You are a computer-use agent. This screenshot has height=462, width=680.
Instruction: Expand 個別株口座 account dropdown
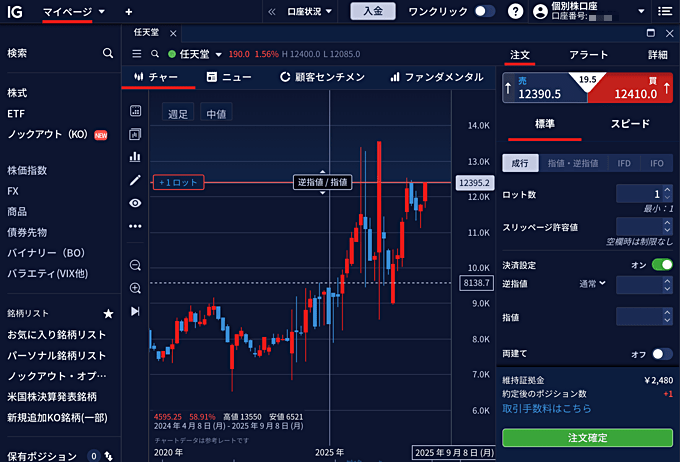(641, 12)
